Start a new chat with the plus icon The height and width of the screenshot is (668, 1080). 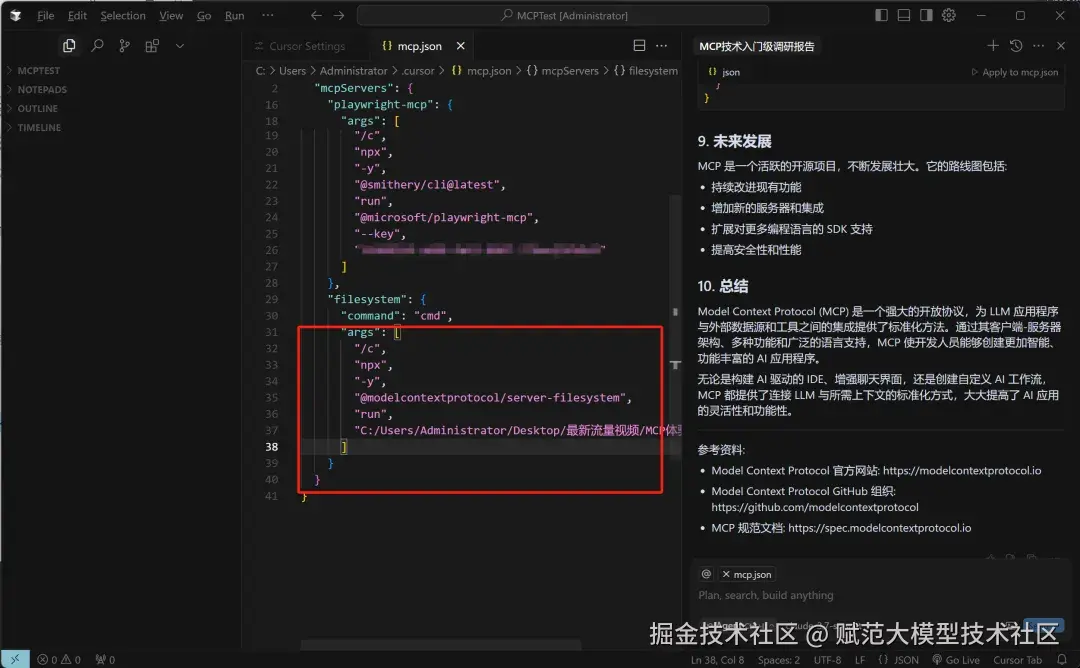[992, 45]
